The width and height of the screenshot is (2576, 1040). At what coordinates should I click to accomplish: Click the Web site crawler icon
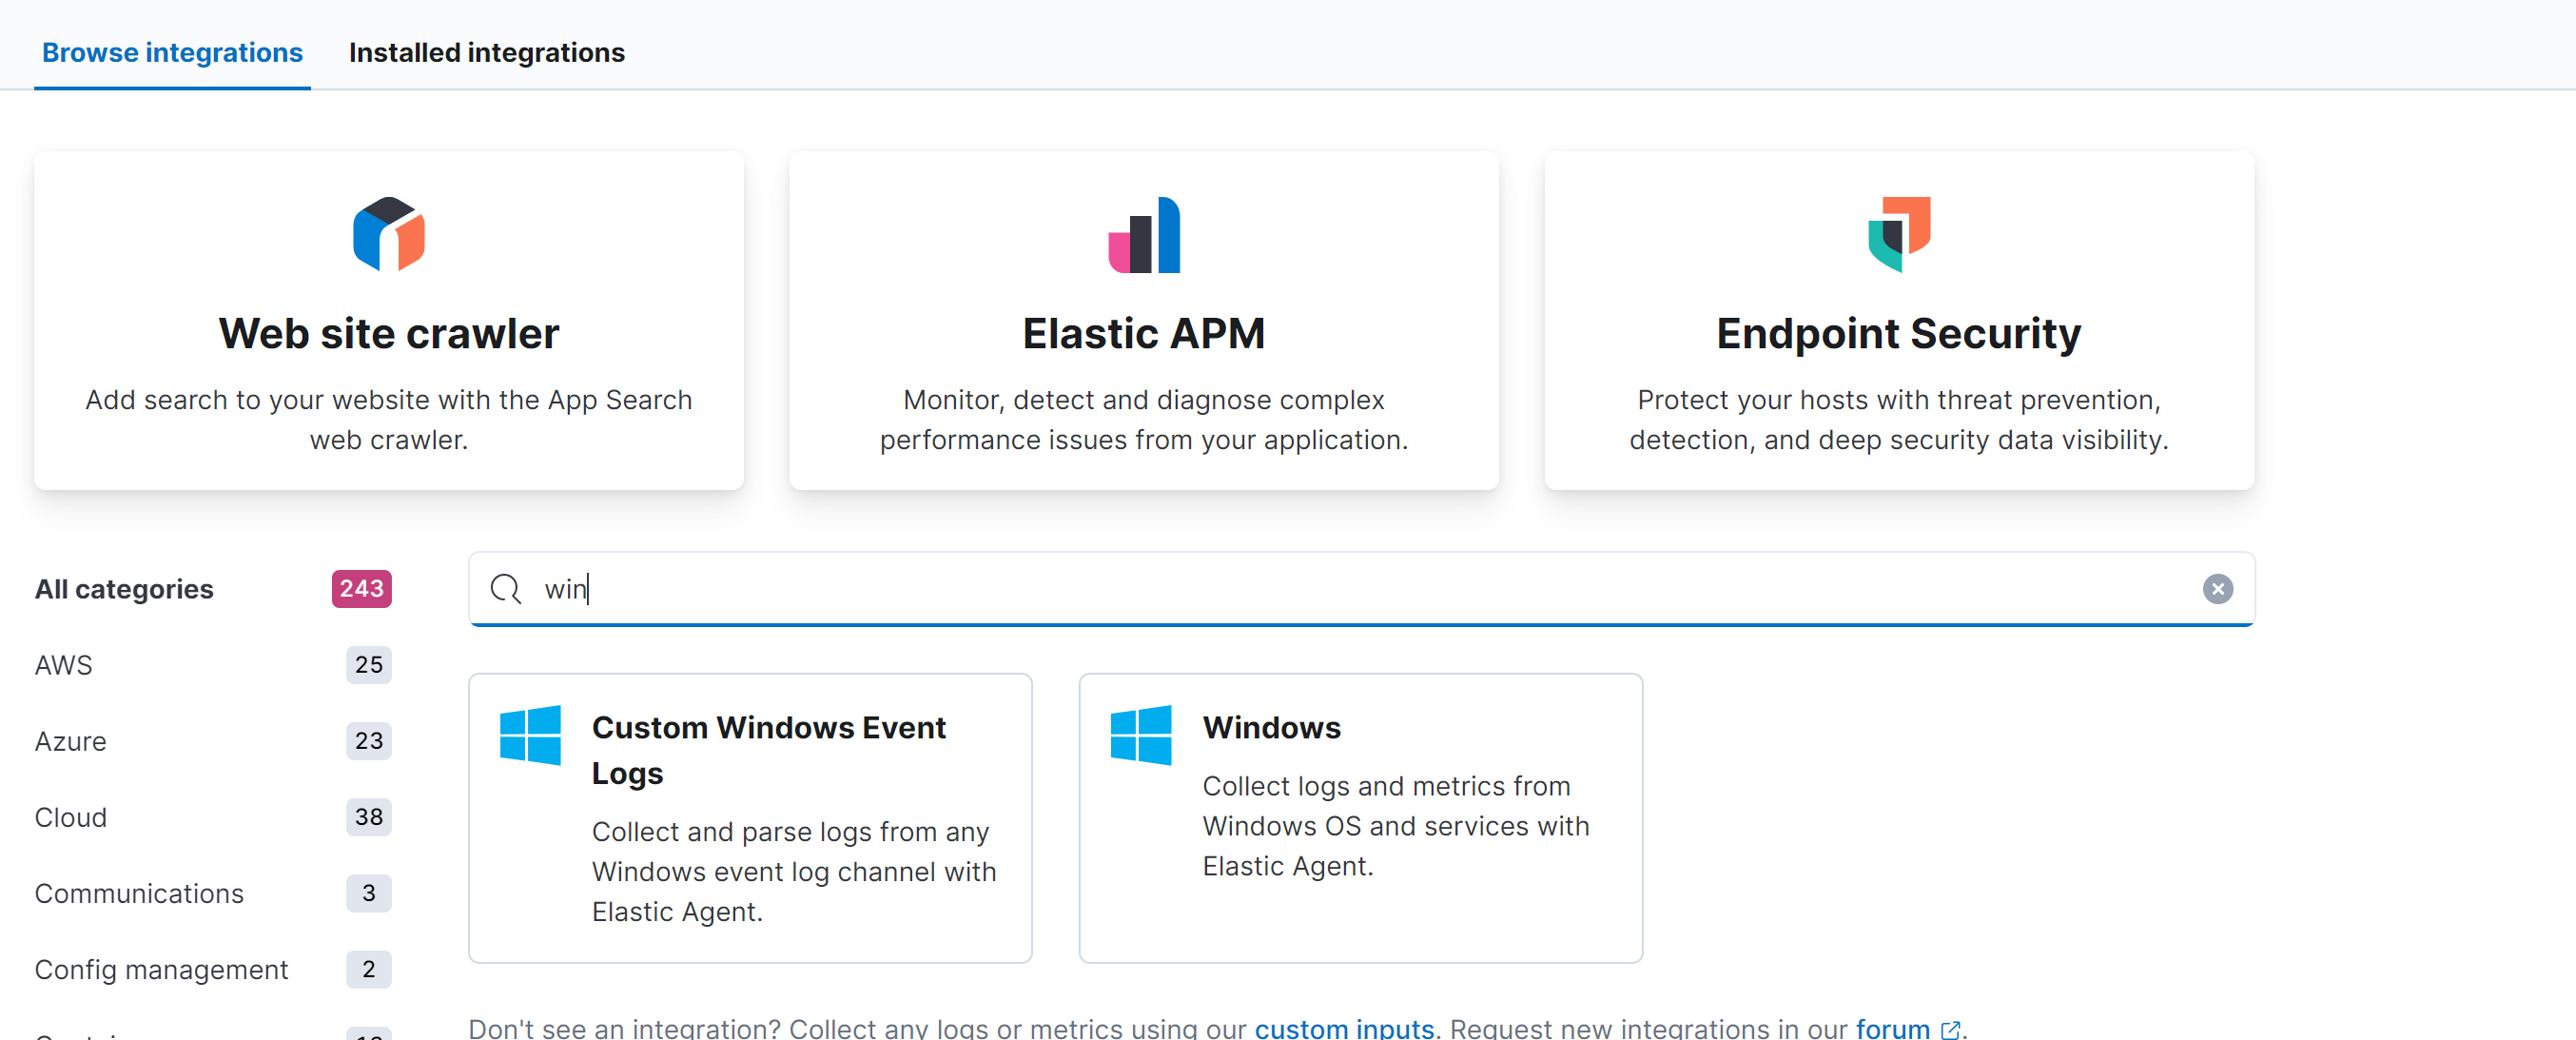[388, 234]
